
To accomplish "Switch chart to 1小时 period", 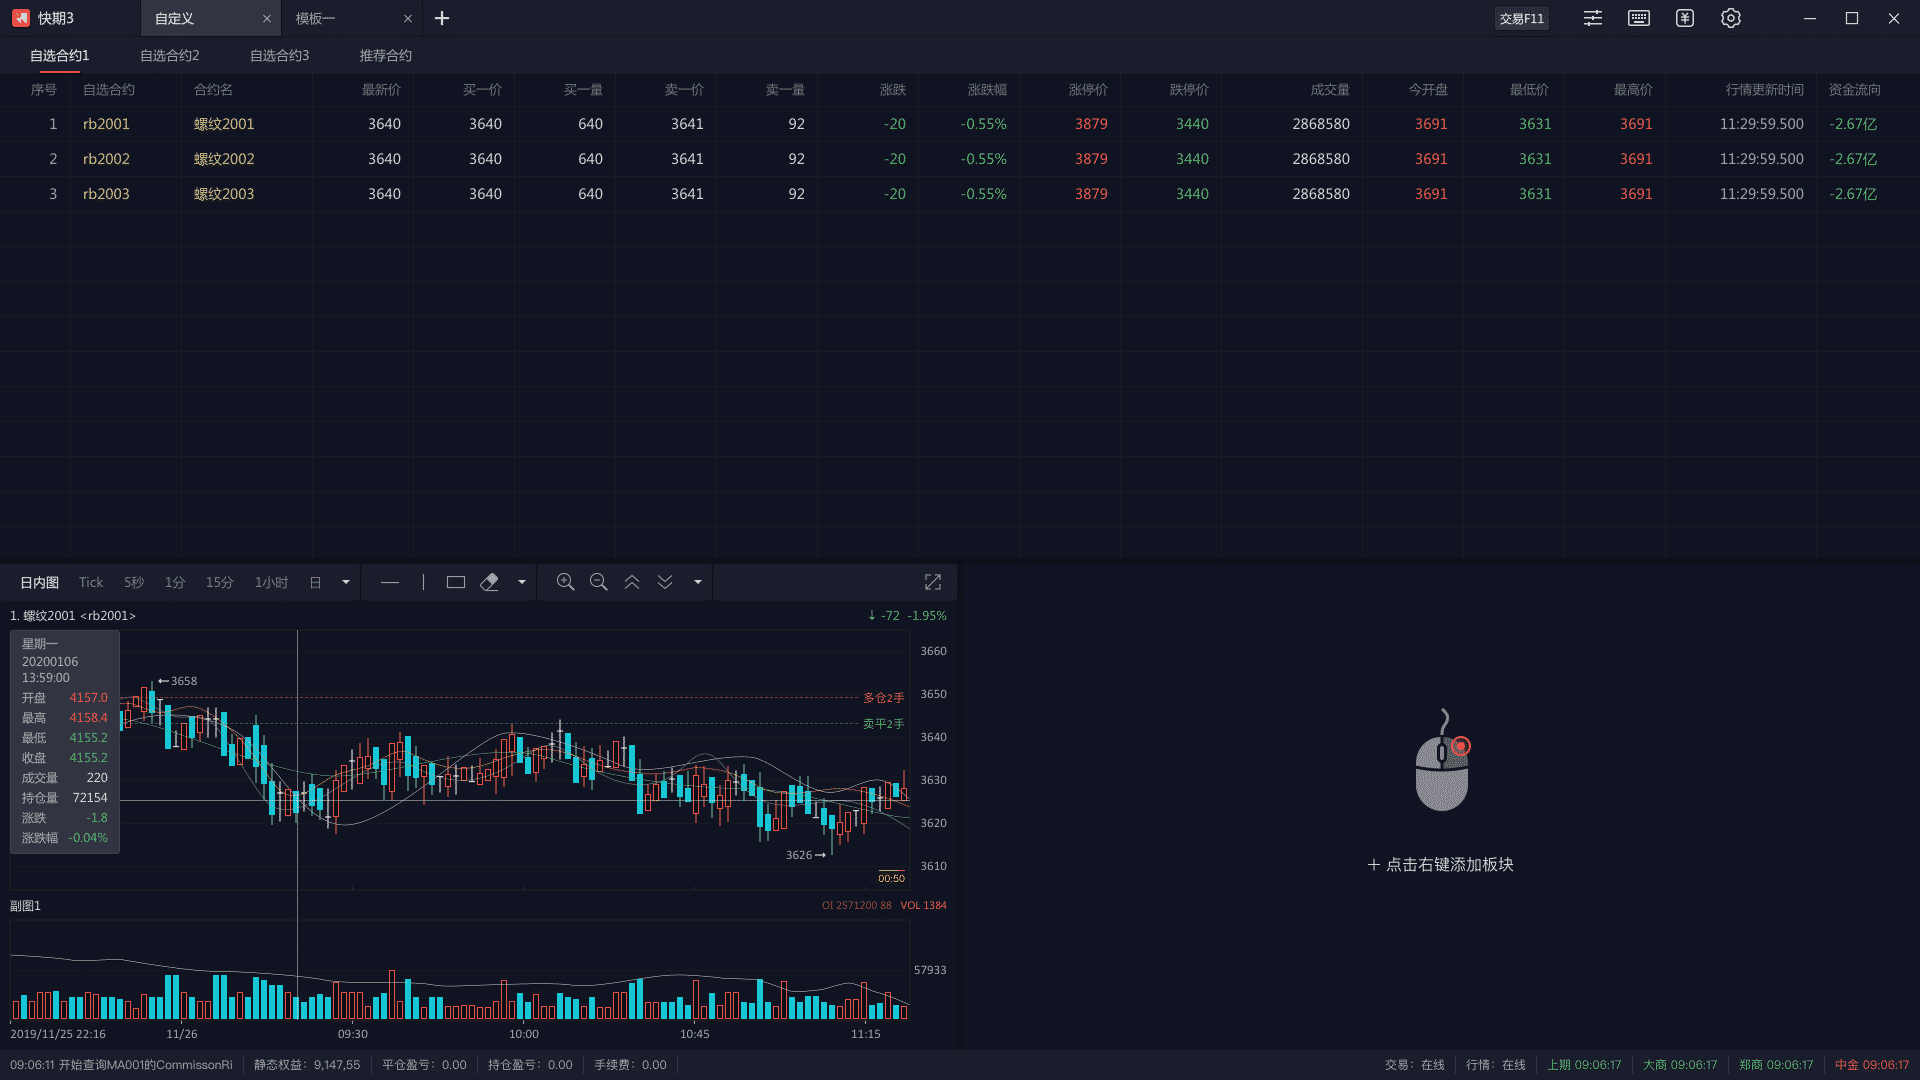I will tap(271, 582).
